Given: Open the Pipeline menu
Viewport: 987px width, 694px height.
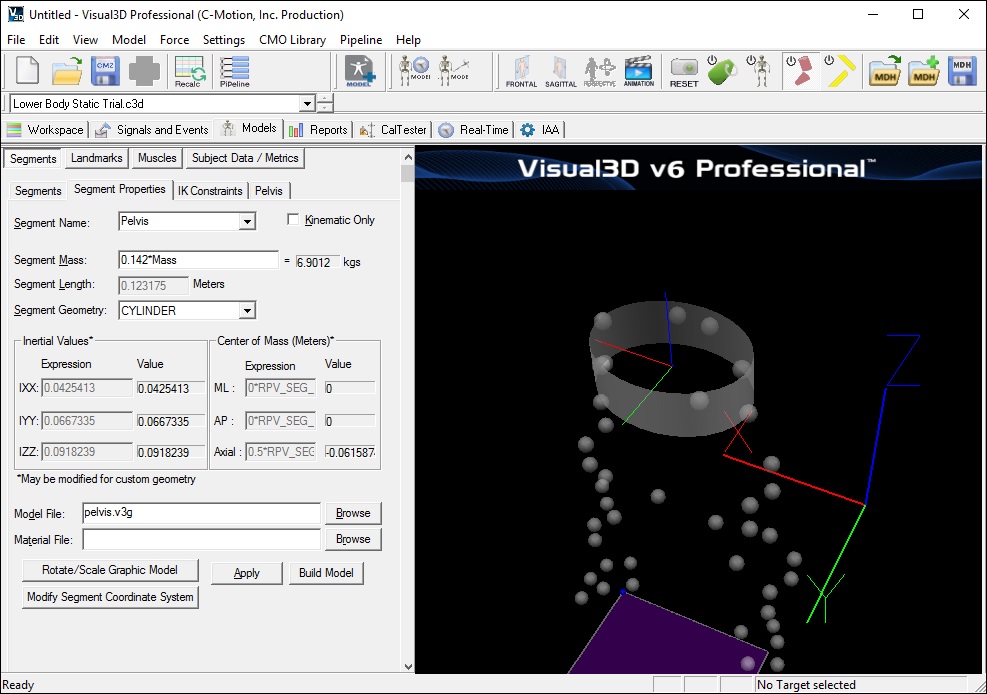Looking at the screenshot, I should click(361, 40).
